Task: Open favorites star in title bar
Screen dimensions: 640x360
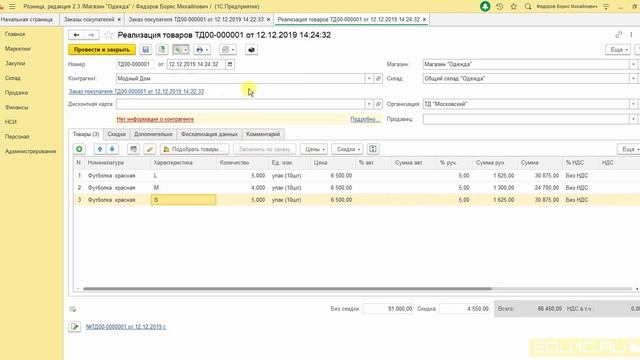Action: [513, 7]
